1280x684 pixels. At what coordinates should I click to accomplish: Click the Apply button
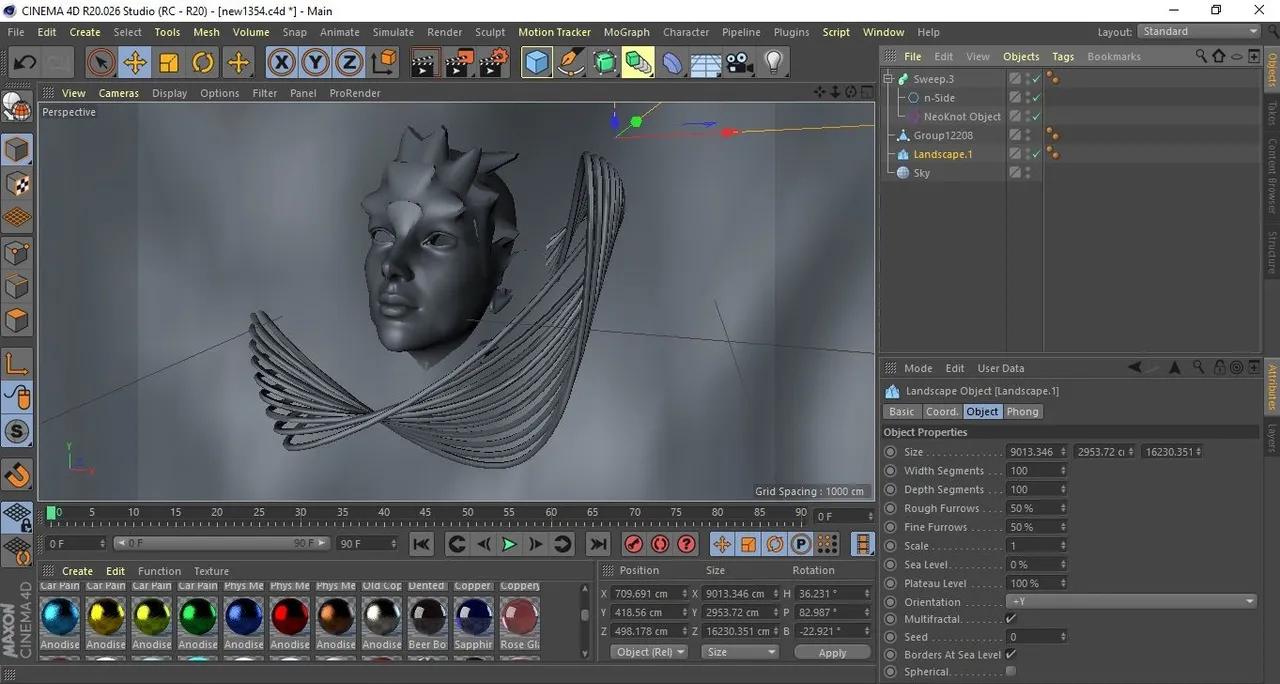click(x=832, y=652)
